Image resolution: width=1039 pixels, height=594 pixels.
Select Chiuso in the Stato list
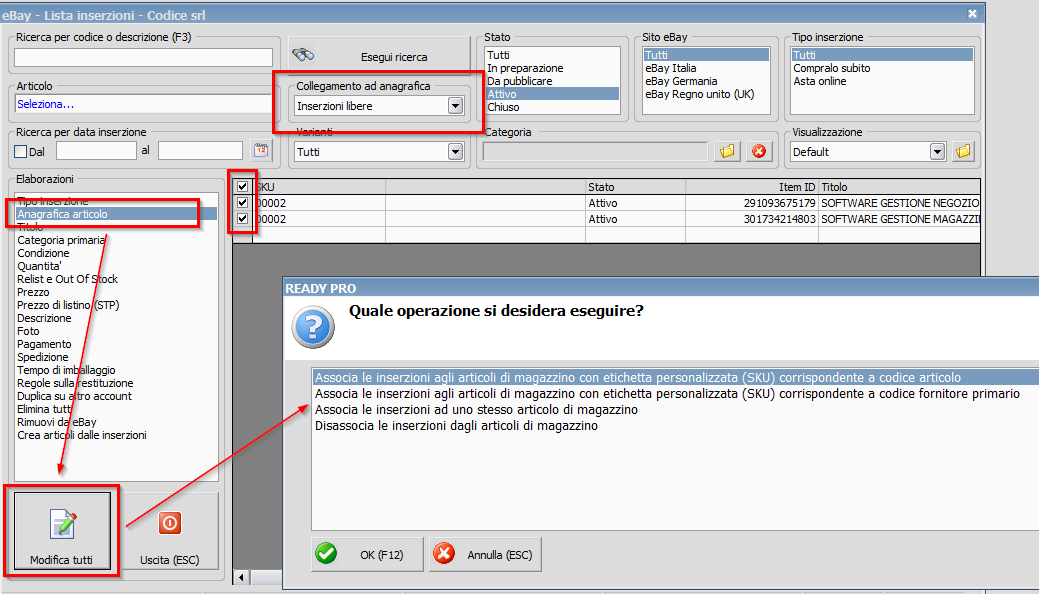pos(553,107)
